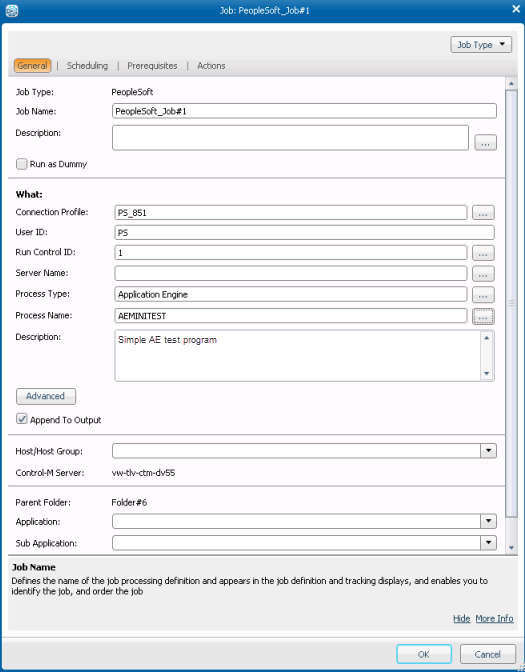Switch to the General tab
The image size is (525, 672).
pos(32,66)
